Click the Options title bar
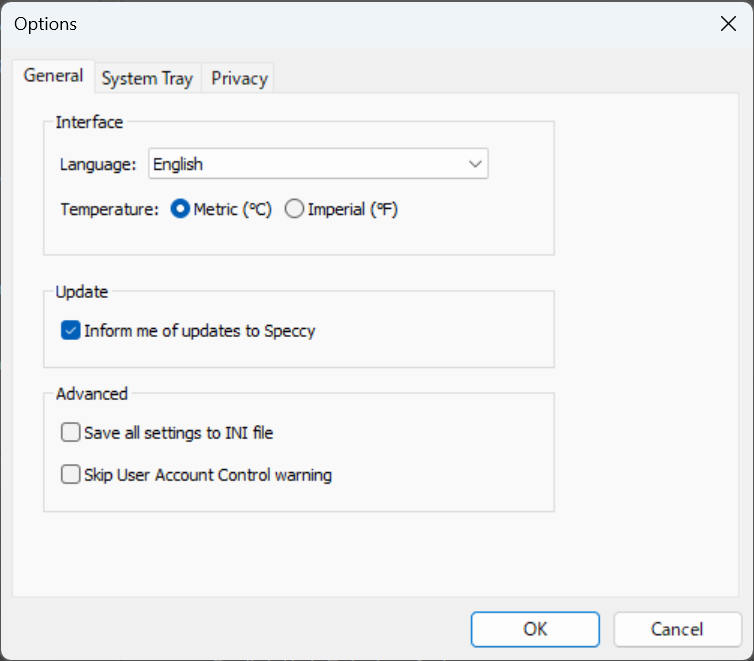Screen dimensions: 754x661 pyautogui.click(x=300, y=24)
